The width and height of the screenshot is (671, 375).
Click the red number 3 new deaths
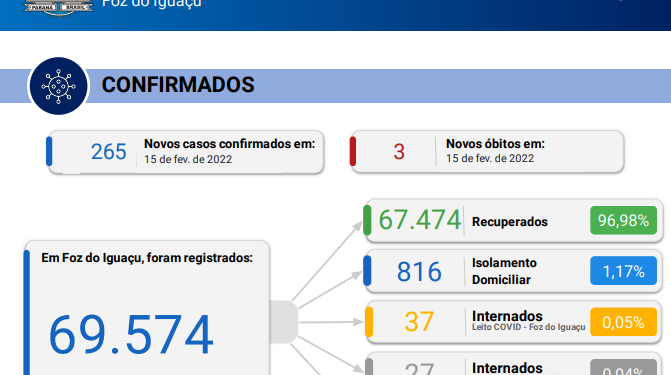[399, 152]
